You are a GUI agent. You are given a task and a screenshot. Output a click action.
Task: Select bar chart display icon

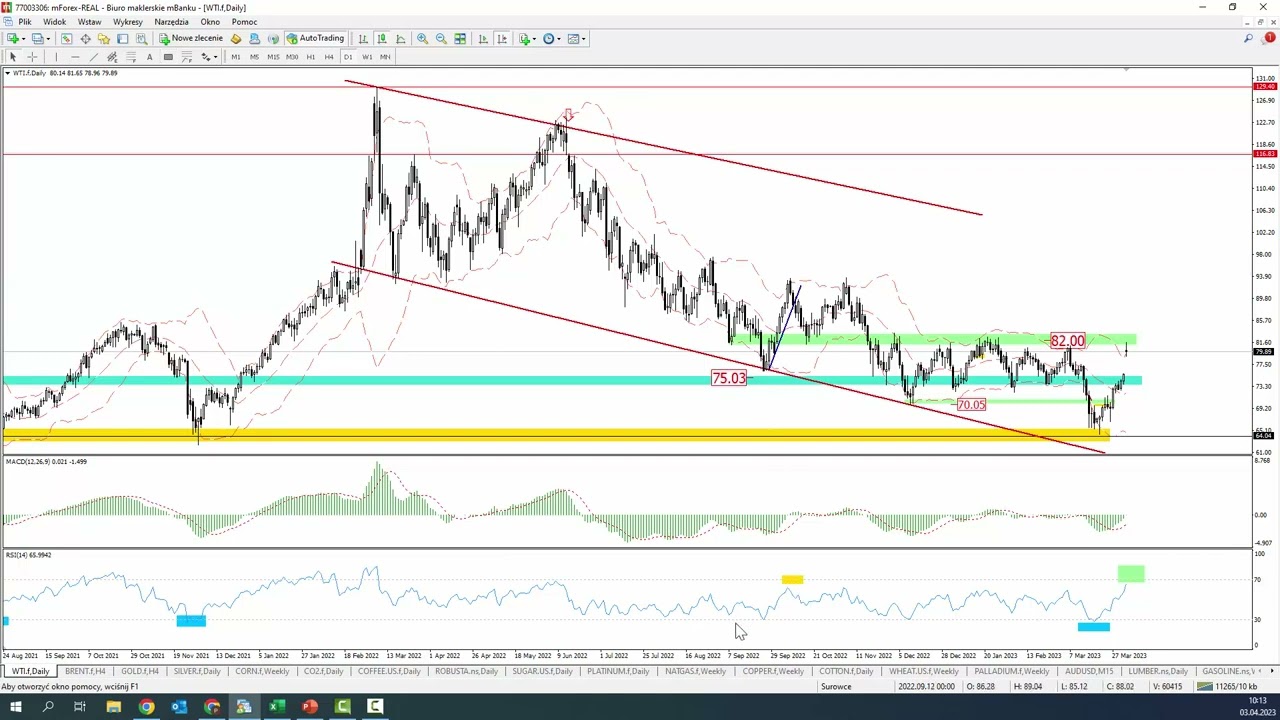pyautogui.click(x=363, y=38)
